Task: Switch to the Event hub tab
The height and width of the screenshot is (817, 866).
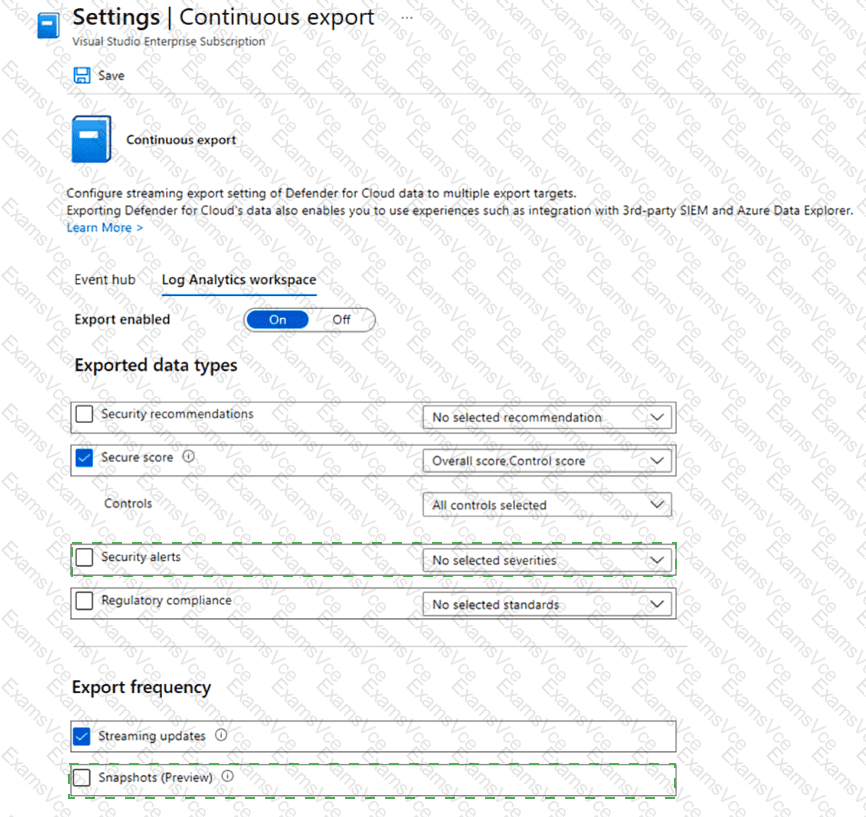Action: (105, 280)
